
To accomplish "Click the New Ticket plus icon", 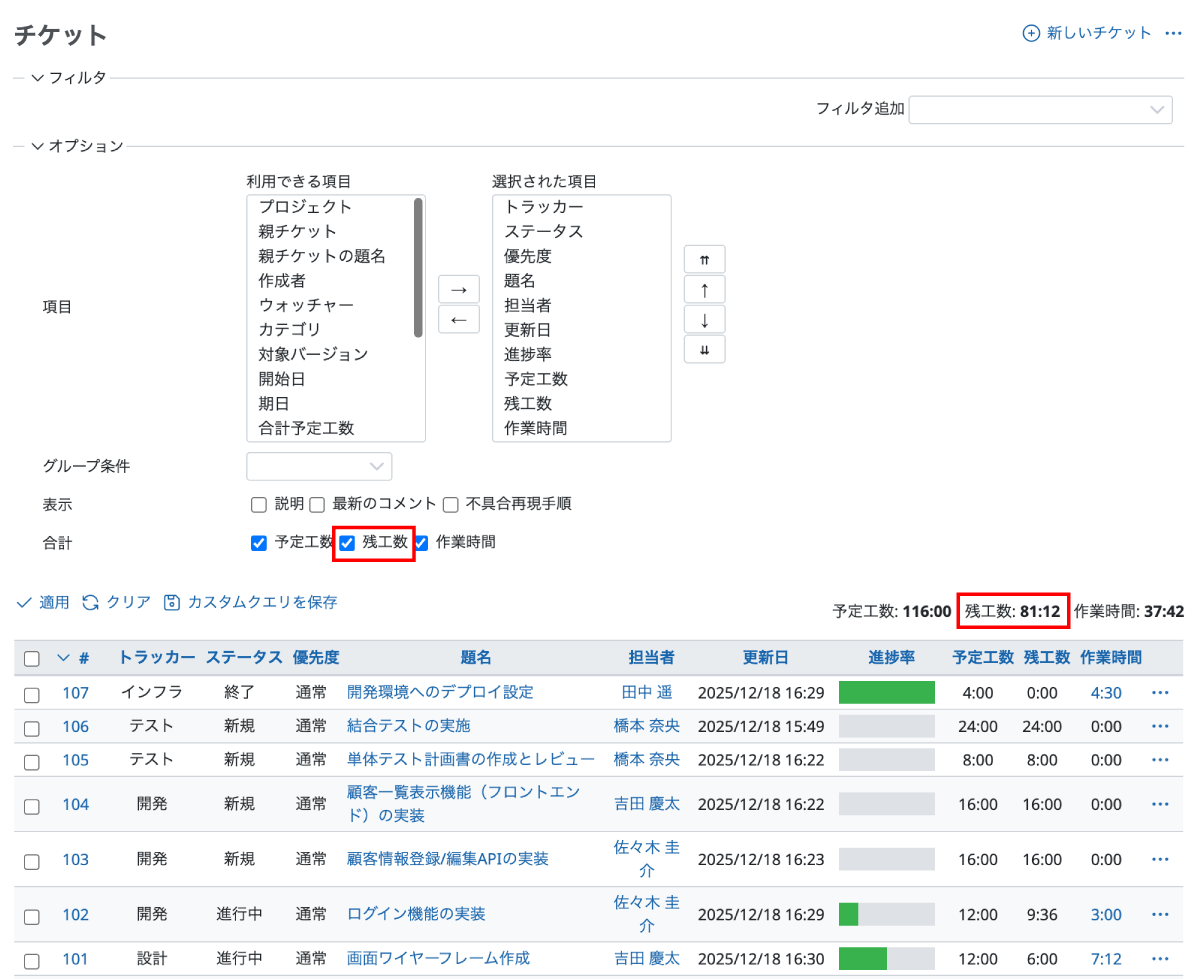I will [x=1031, y=33].
